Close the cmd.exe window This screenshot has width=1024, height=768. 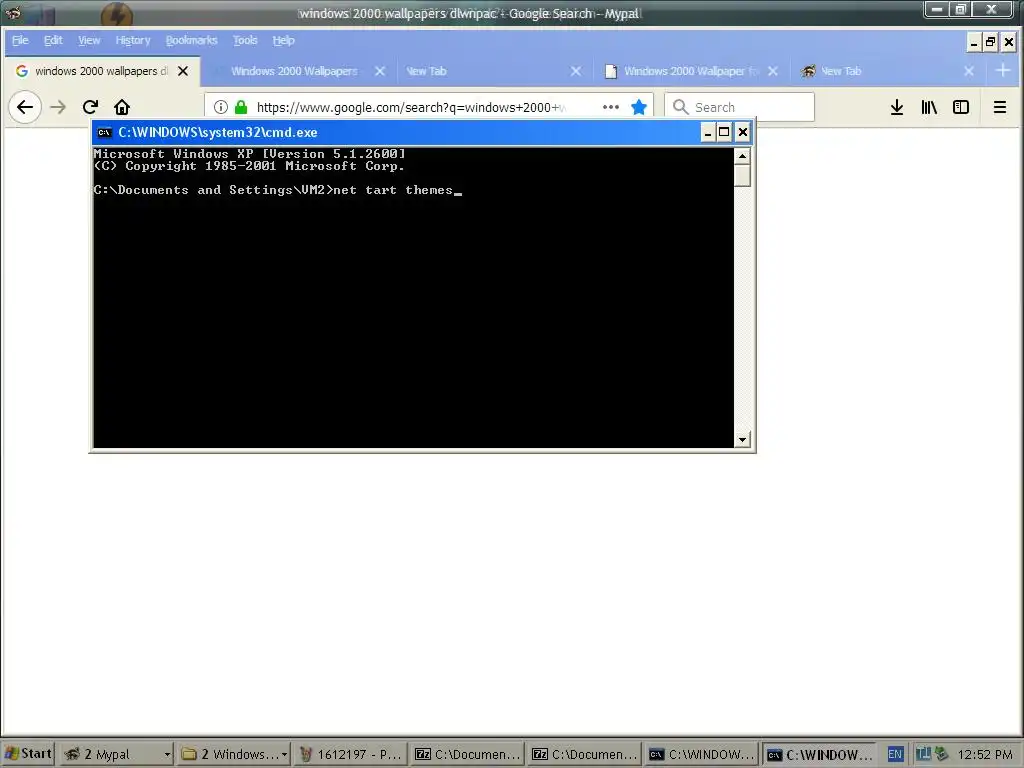coord(743,133)
